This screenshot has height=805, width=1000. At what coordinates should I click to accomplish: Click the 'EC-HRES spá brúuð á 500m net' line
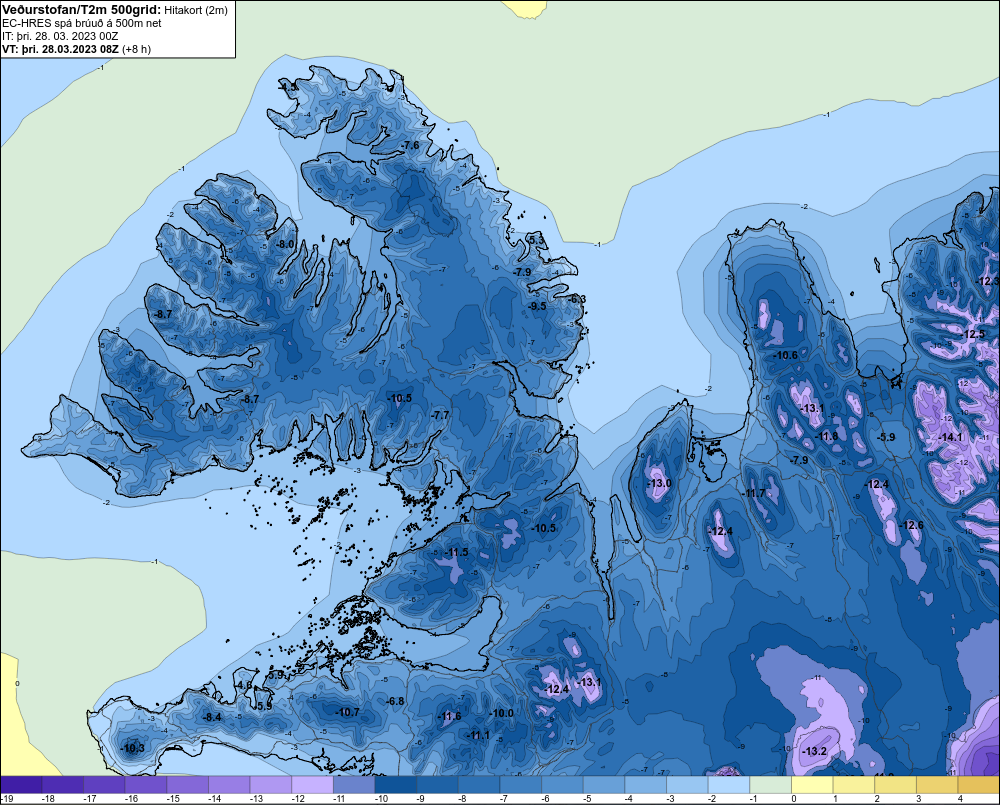[x=82, y=24]
